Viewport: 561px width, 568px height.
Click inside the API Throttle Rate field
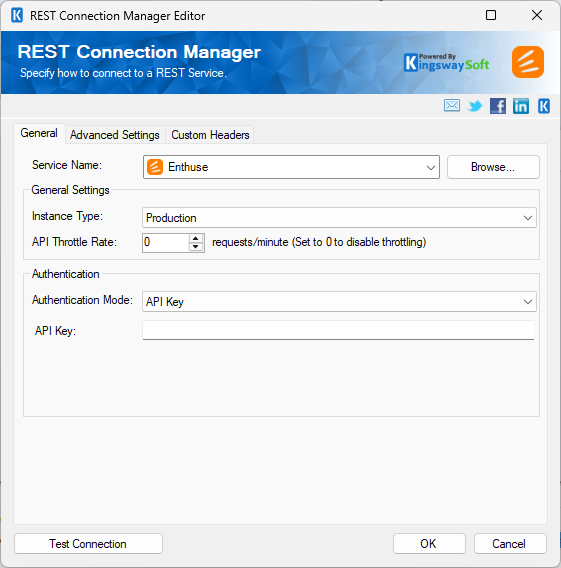pos(166,242)
